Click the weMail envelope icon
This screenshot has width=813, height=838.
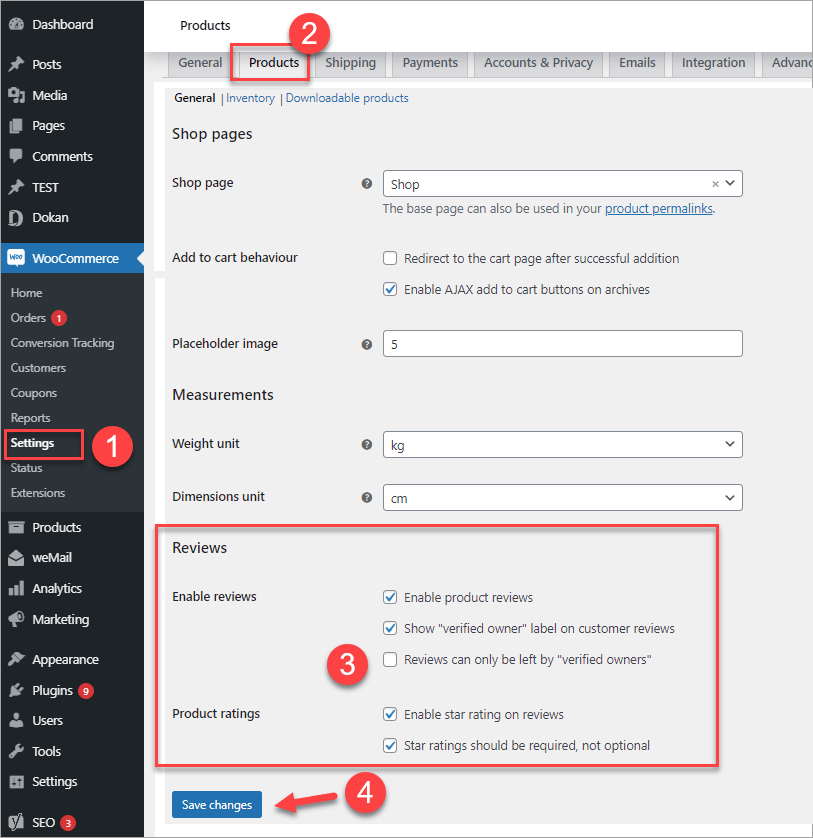tap(16, 558)
